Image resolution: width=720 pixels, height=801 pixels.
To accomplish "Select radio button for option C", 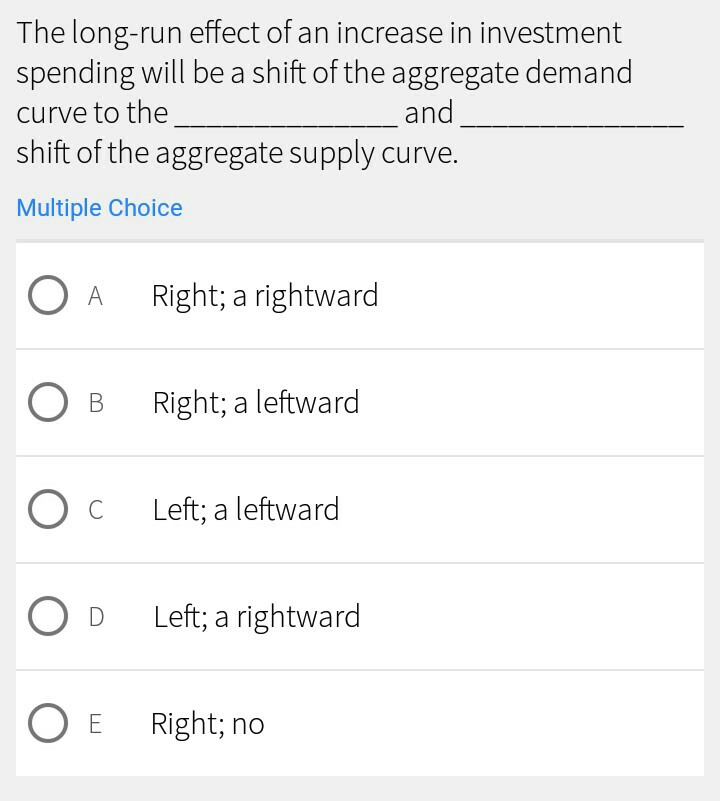I will point(47,509).
